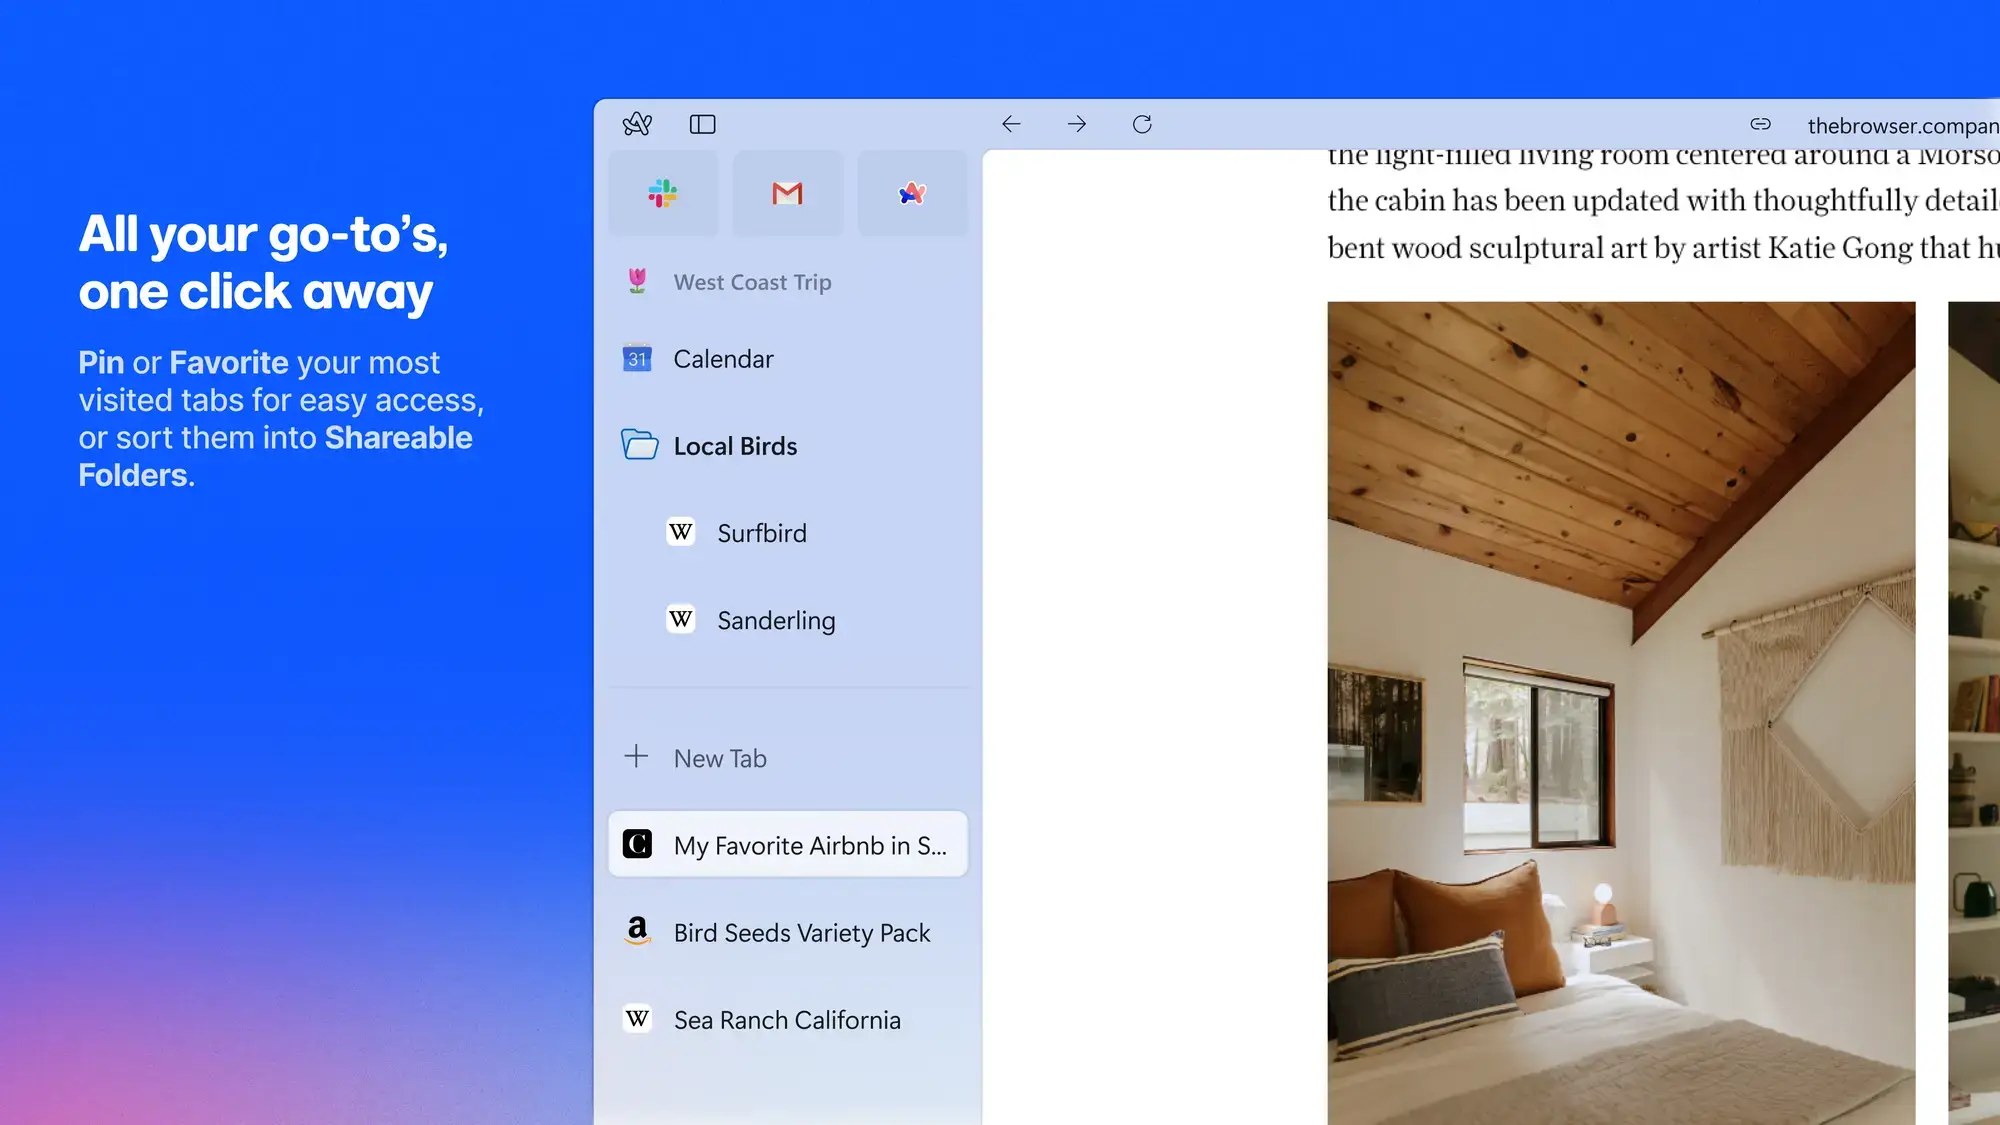Click the Wikipedia favicon beside Surfbird
This screenshot has width=2000, height=1125.
(681, 532)
